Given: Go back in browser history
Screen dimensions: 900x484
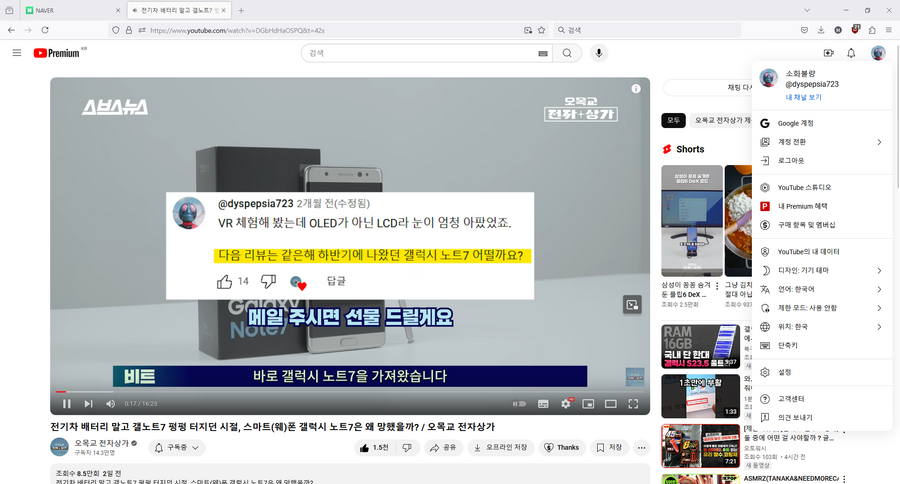Looking at the screenshot, I should [11, 30].
